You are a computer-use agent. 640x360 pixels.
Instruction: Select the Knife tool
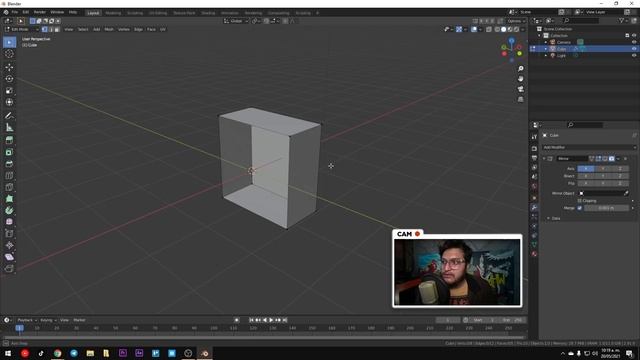(x=9, y=187)
